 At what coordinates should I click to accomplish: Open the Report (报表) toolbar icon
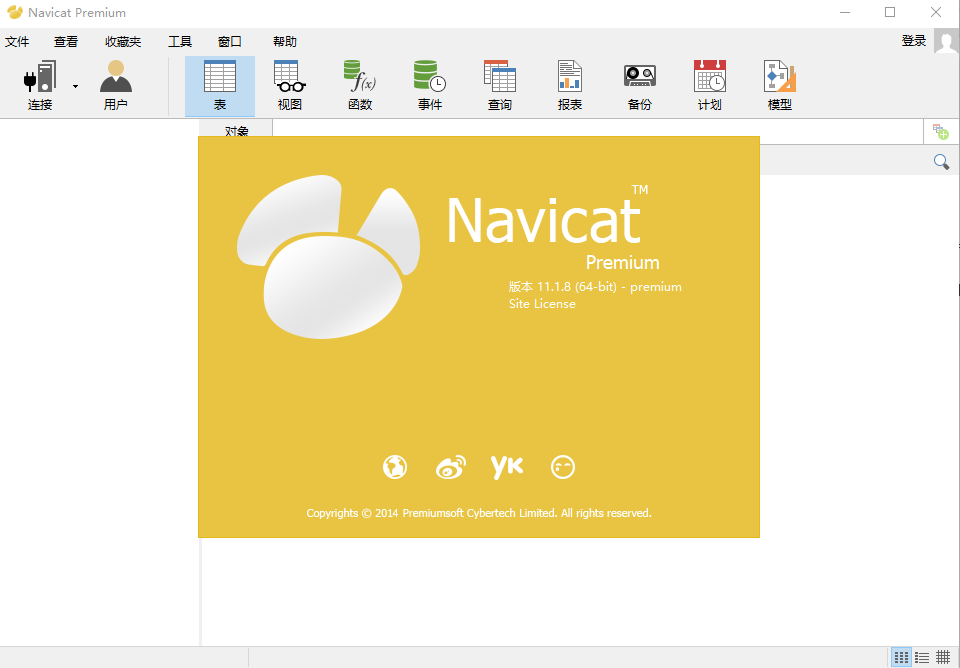tap(570, 85)
